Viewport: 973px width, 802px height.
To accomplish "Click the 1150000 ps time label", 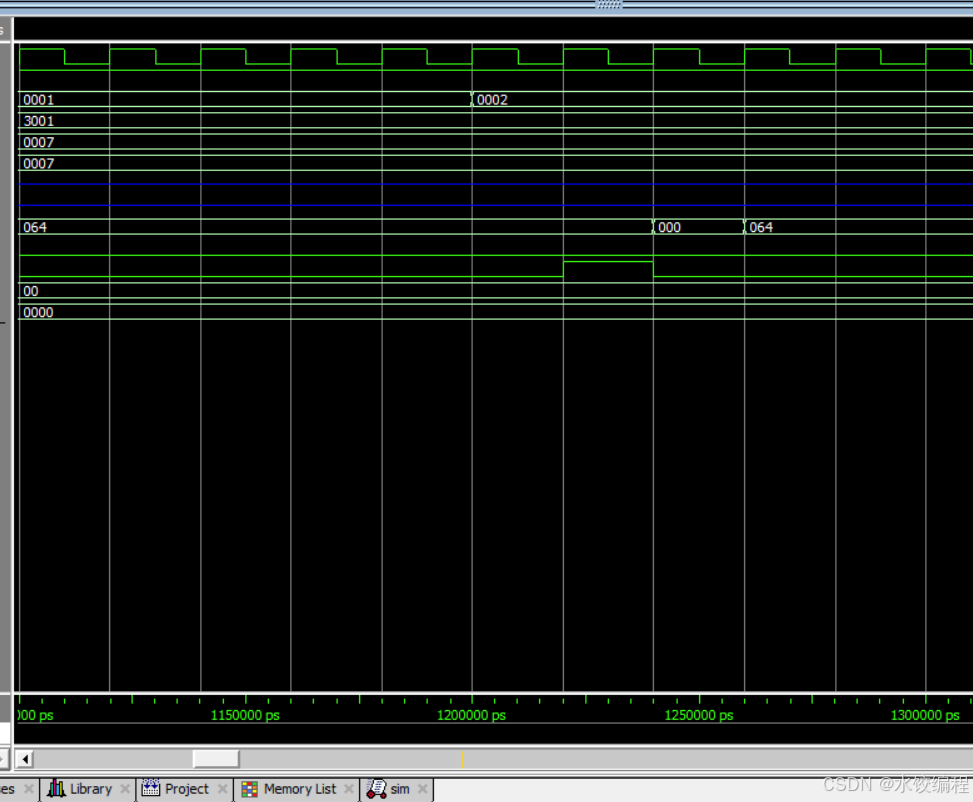I will point(245,715).
